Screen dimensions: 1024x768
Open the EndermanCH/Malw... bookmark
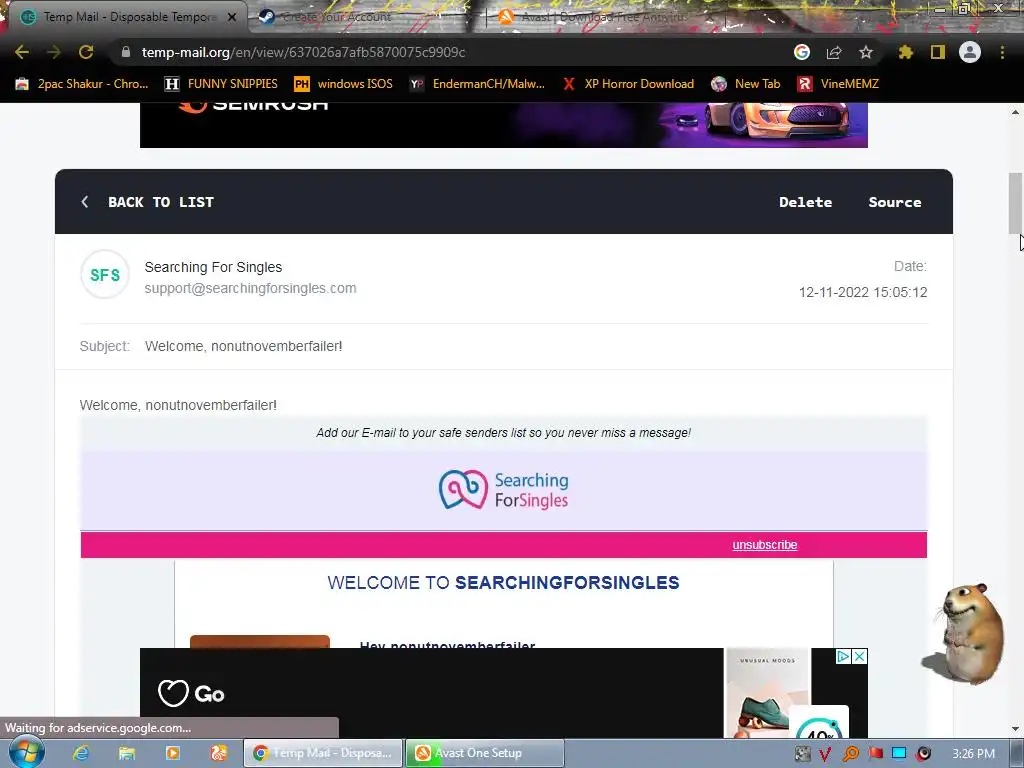477,84
